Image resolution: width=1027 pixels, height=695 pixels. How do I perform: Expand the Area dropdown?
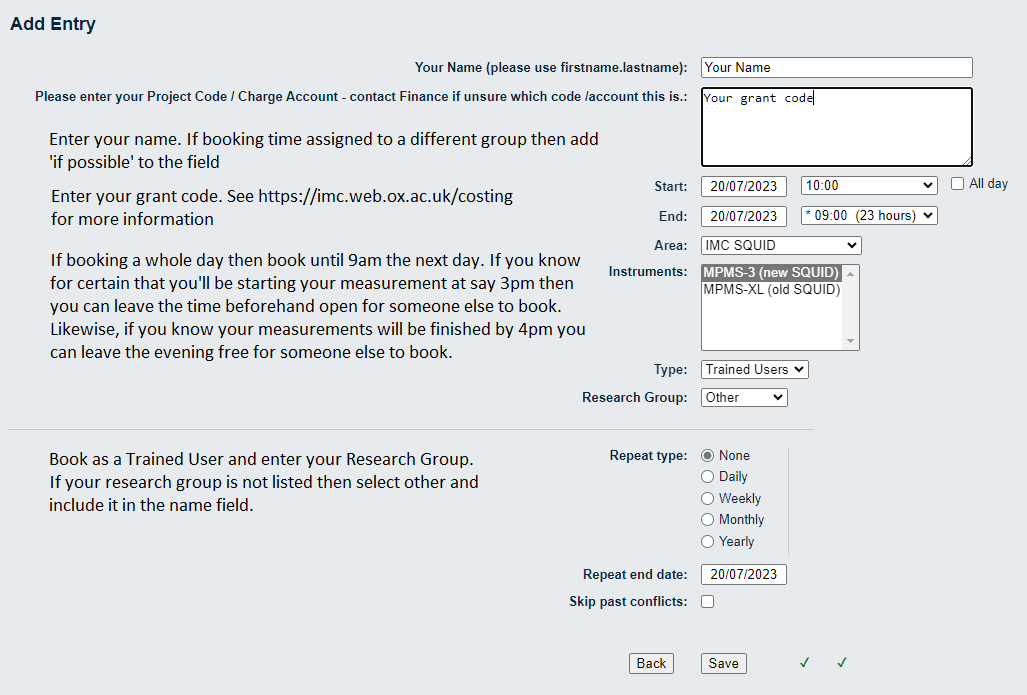781,246
